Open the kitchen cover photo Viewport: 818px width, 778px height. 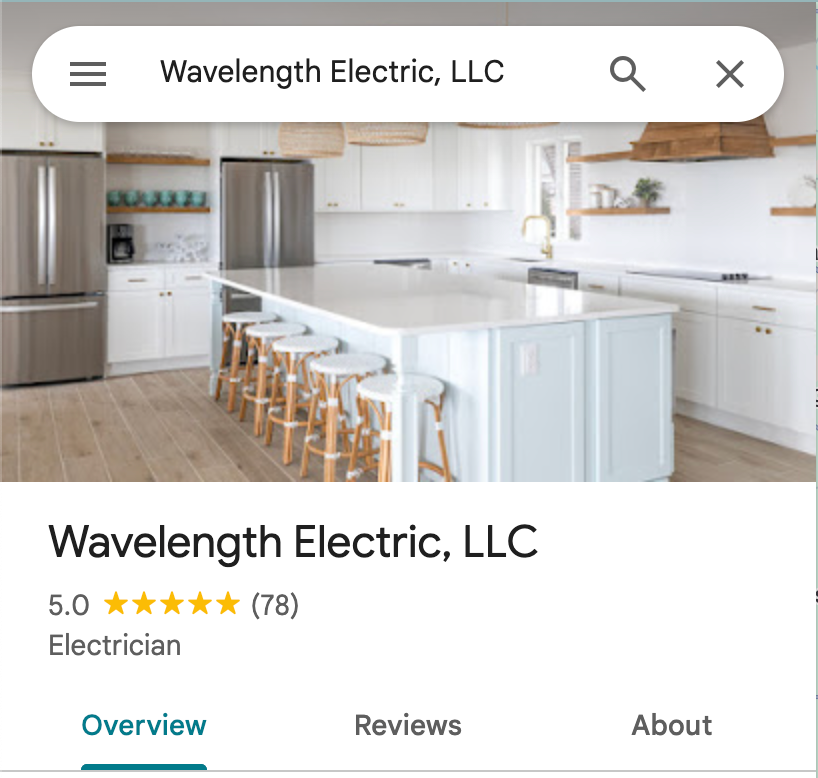(408, 302)
